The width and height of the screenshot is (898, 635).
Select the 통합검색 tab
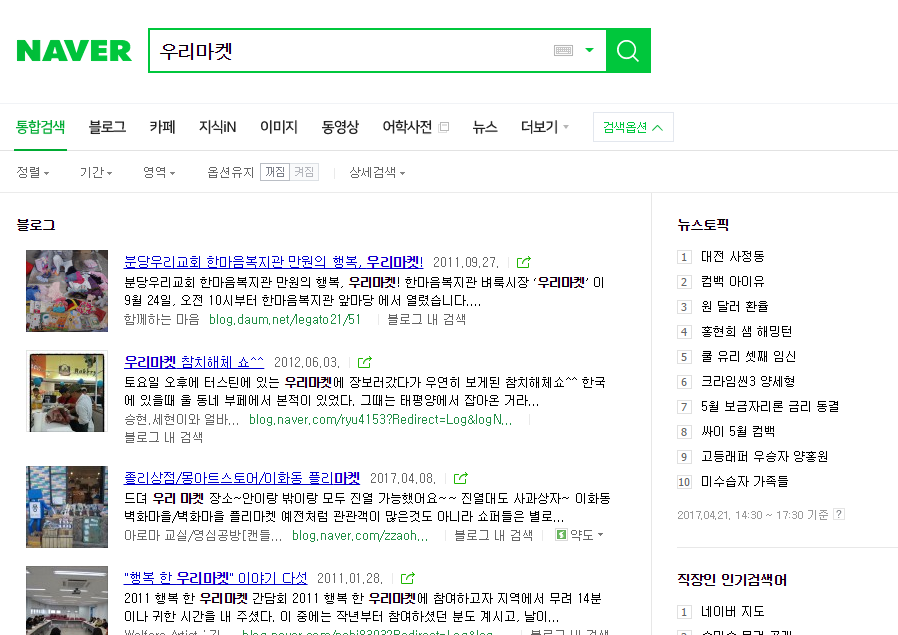tap(40, 127)
